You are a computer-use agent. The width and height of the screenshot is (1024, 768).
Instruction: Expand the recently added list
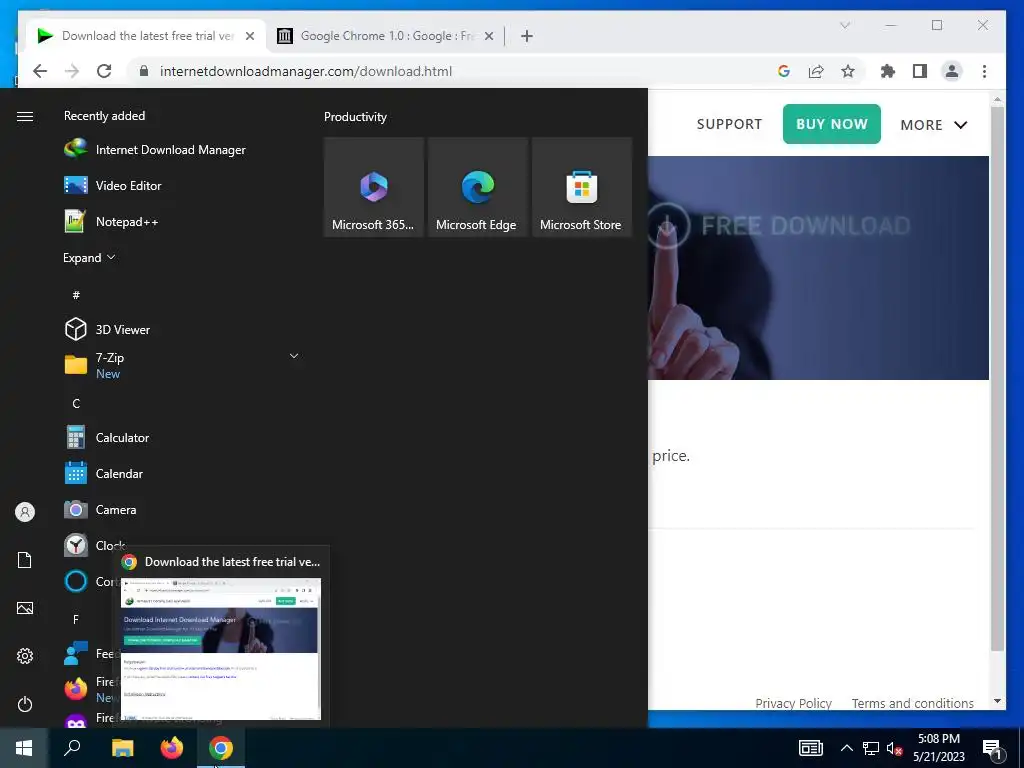89,257
